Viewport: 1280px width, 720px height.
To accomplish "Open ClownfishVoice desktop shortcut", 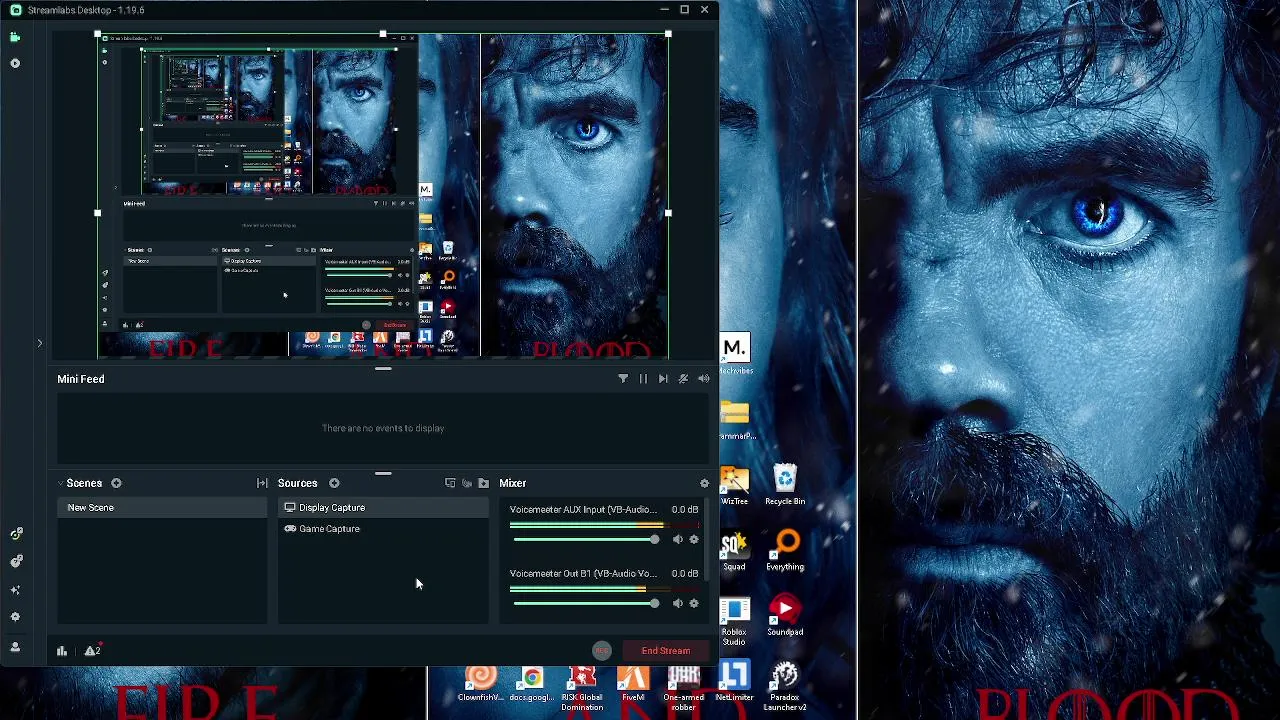I will (481, 684).
